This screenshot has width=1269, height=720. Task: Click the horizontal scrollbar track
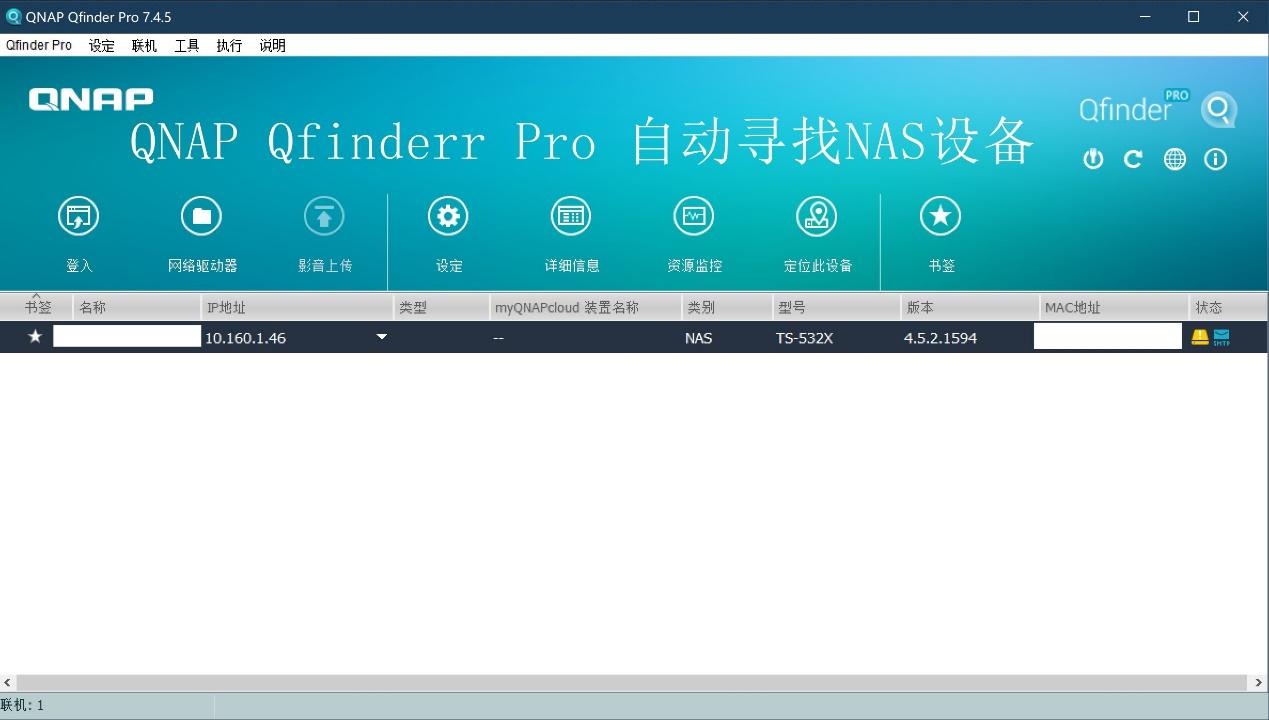pyautogui.click(x=632, y=683)
